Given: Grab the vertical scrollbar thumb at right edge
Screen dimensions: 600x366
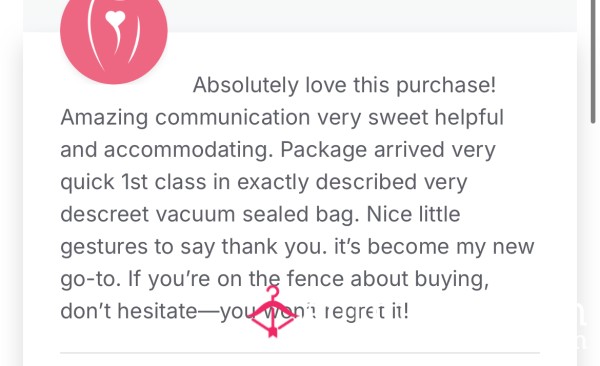Looking at the screenshot, I should 593,61.
